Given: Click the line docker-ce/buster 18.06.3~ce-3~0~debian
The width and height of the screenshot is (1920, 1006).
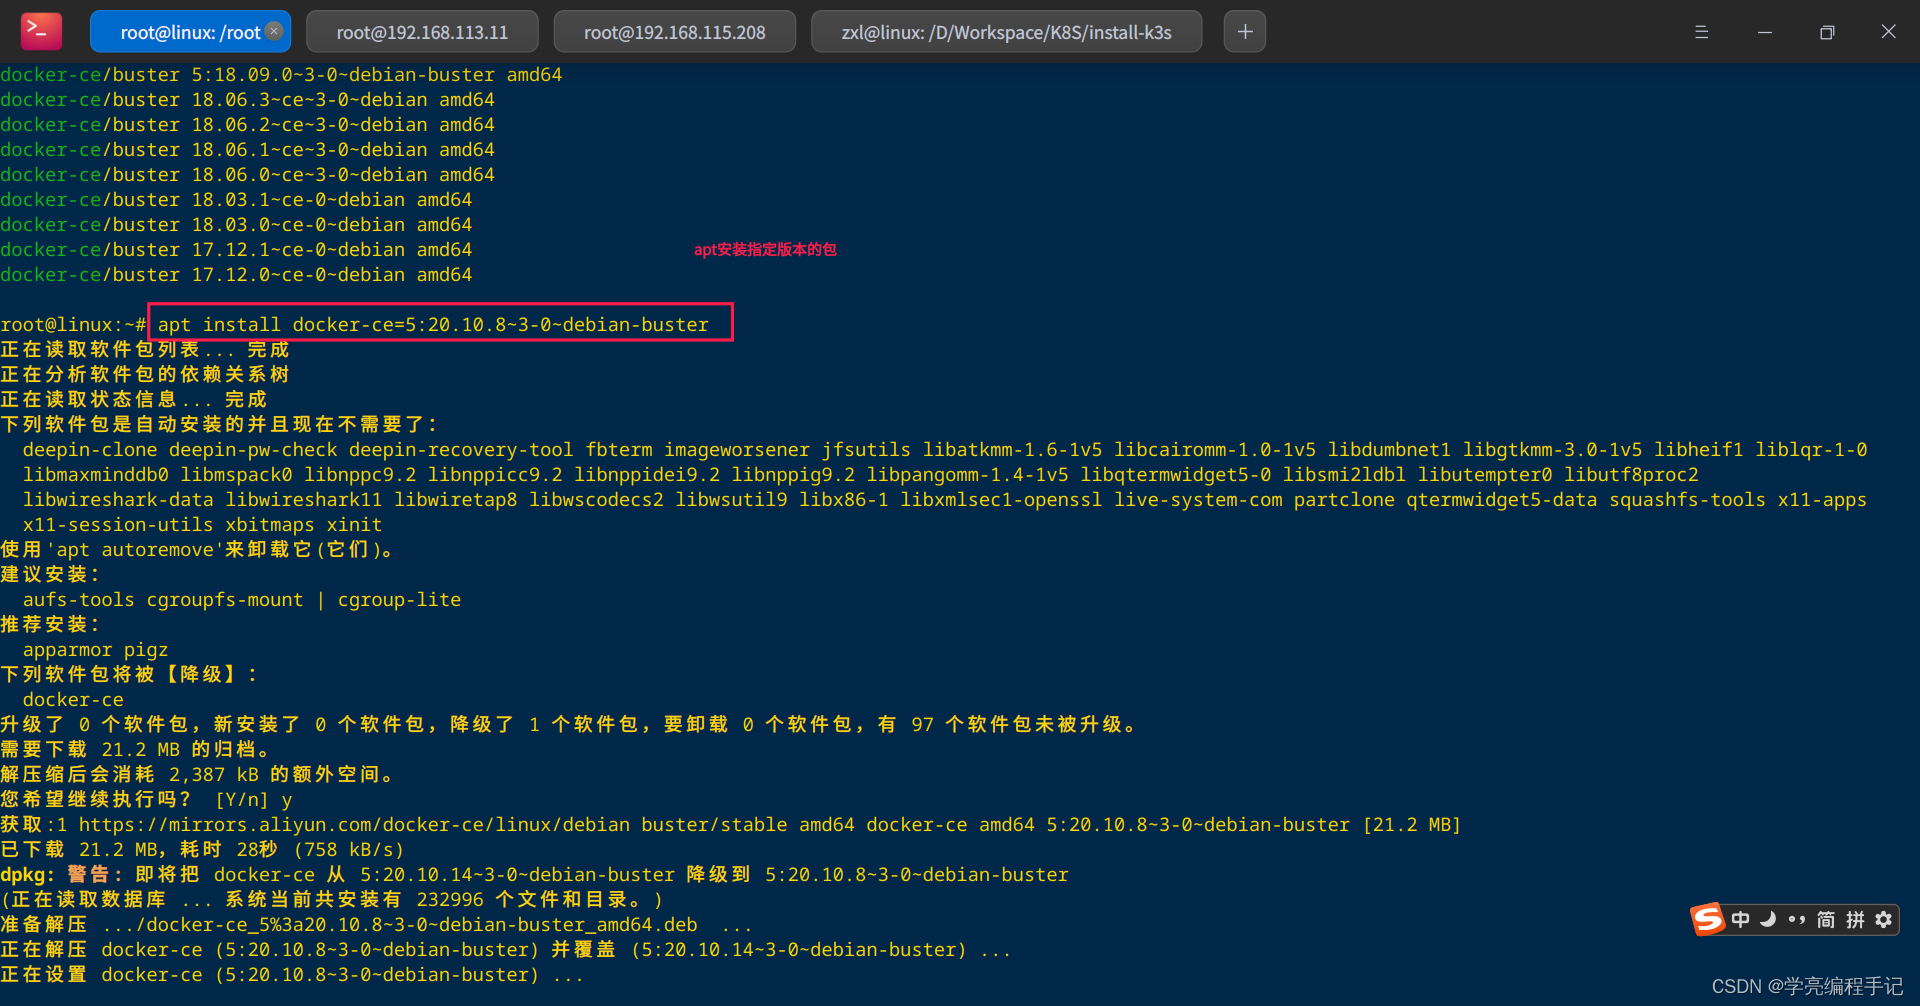Looking at the screenshot, I should click(247, 99).
